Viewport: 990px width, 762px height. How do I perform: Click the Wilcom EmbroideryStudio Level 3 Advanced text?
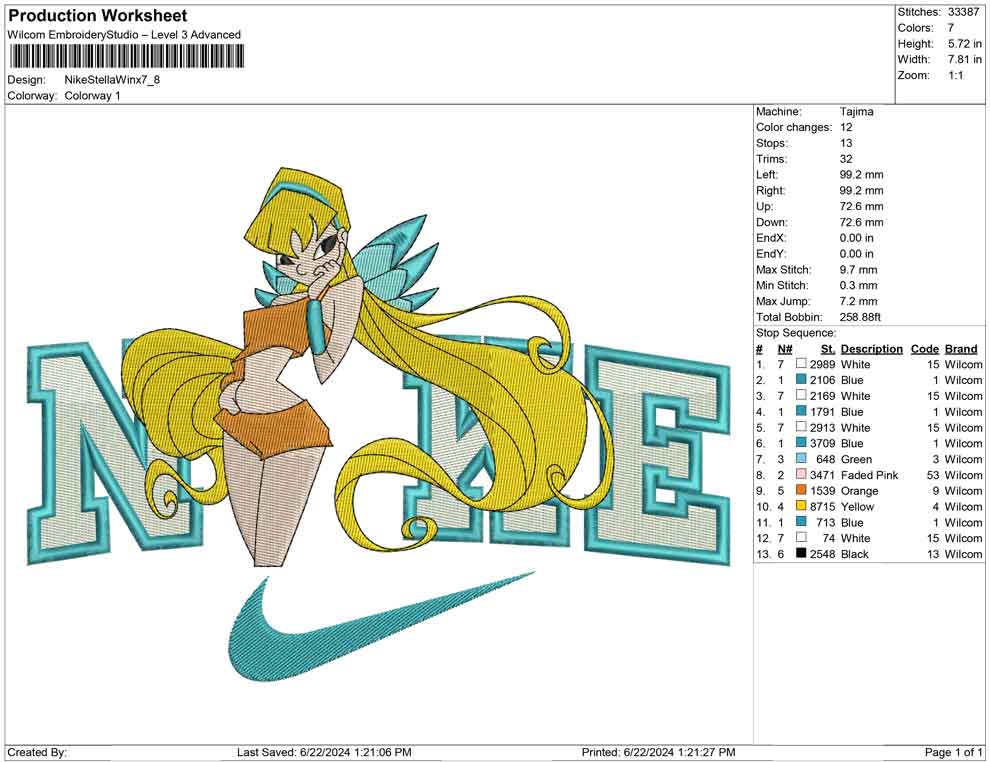[x=124, y=35]
